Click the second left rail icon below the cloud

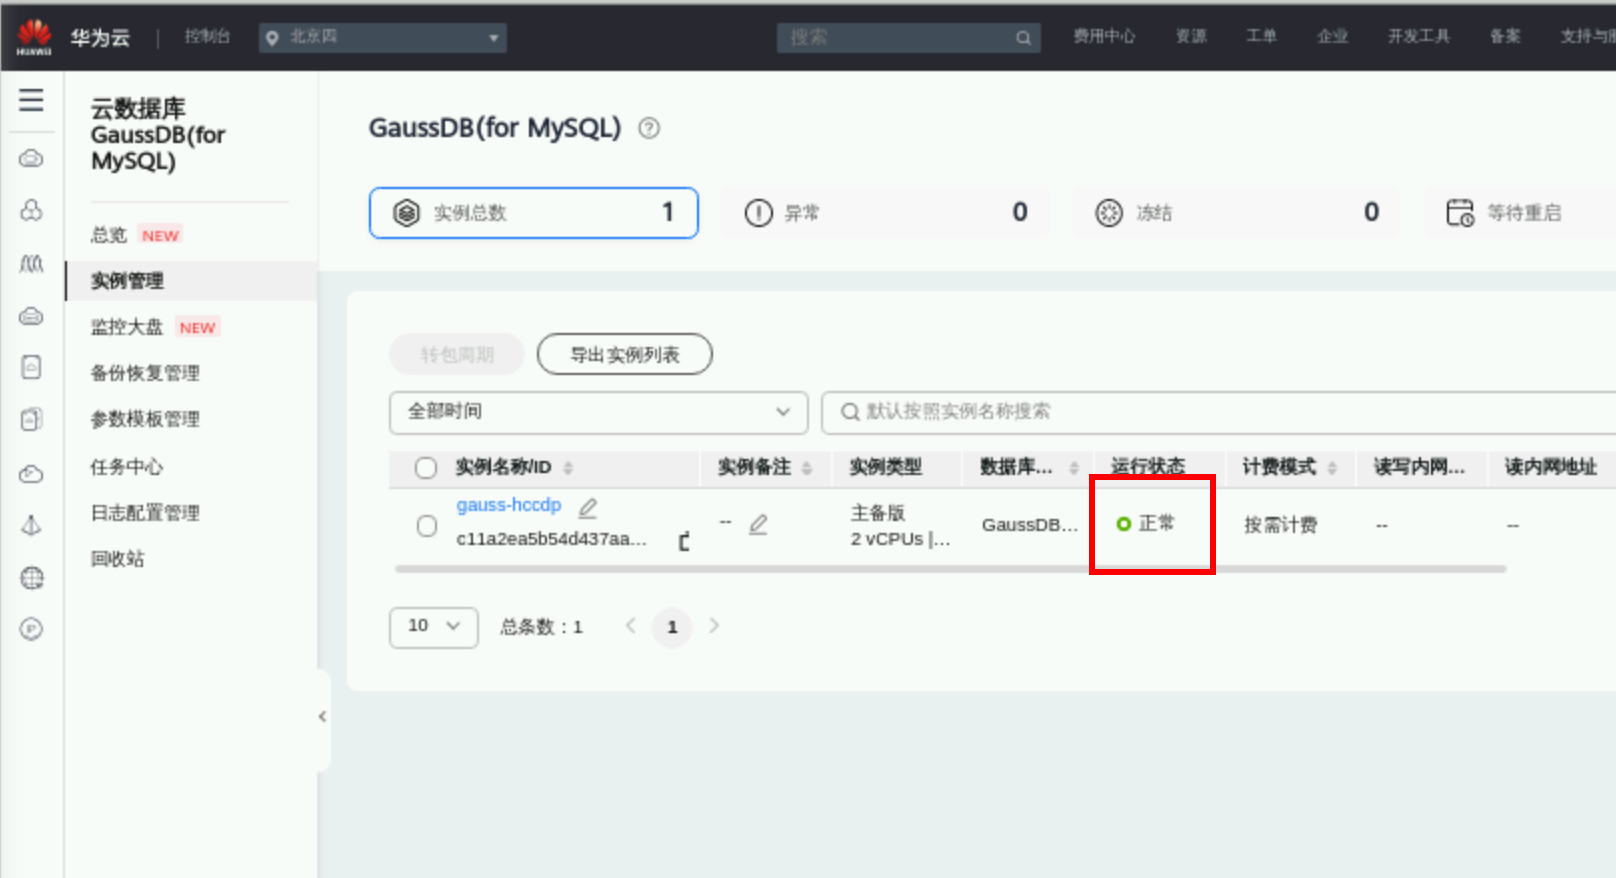[31, 210]
